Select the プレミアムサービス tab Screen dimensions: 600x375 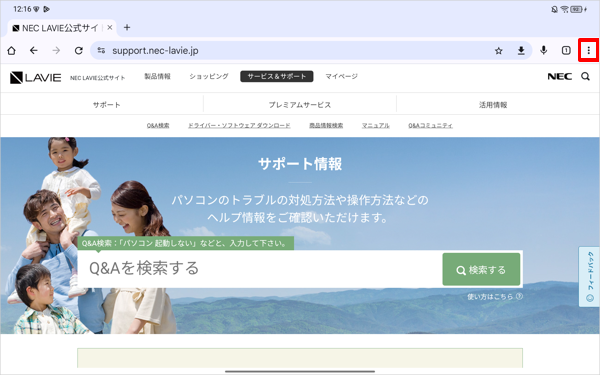300,104
